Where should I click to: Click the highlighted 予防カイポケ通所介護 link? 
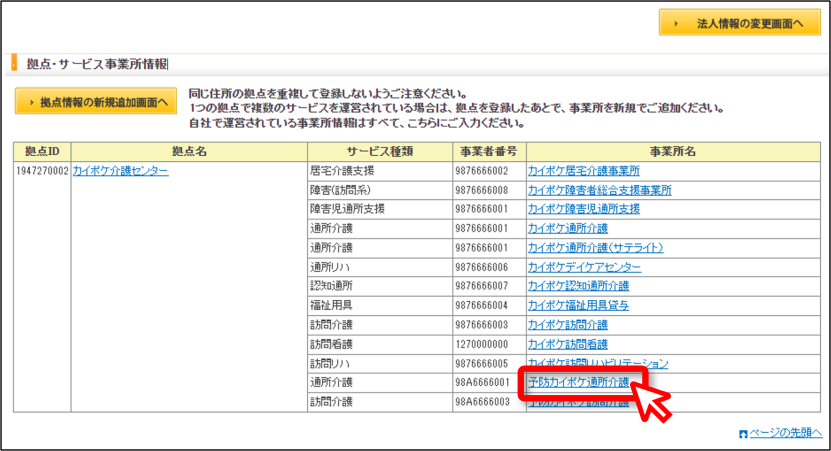pos(579,382)
